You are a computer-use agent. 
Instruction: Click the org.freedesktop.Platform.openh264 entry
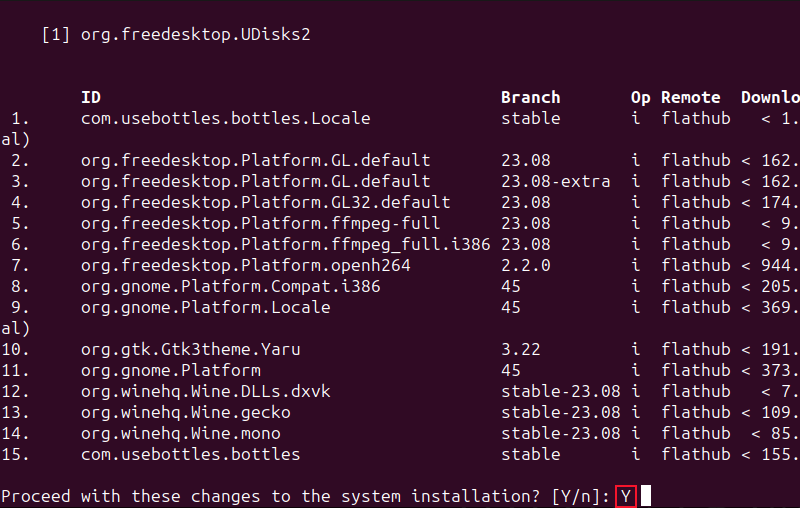(245, 265)
